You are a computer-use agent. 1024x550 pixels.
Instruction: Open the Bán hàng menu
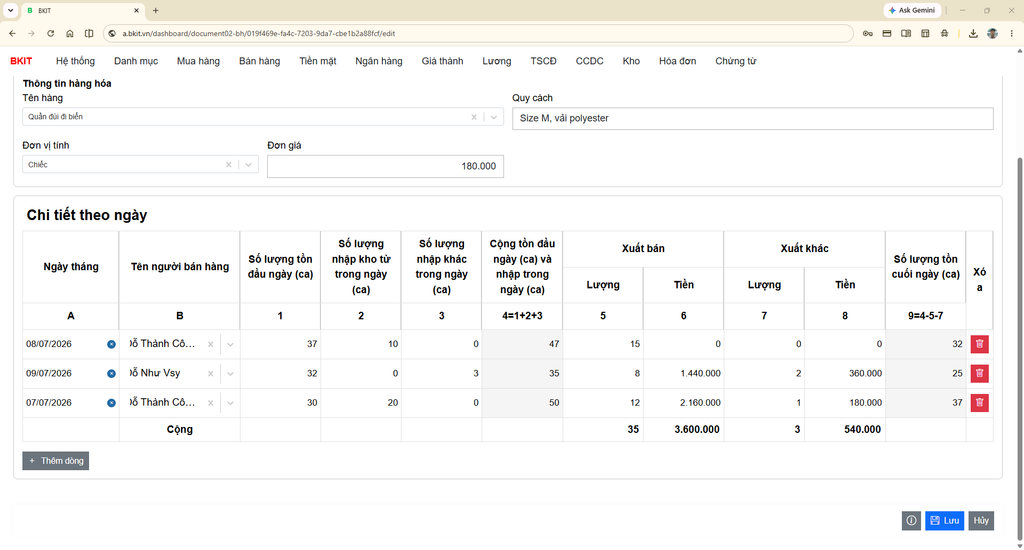(259, 61)
